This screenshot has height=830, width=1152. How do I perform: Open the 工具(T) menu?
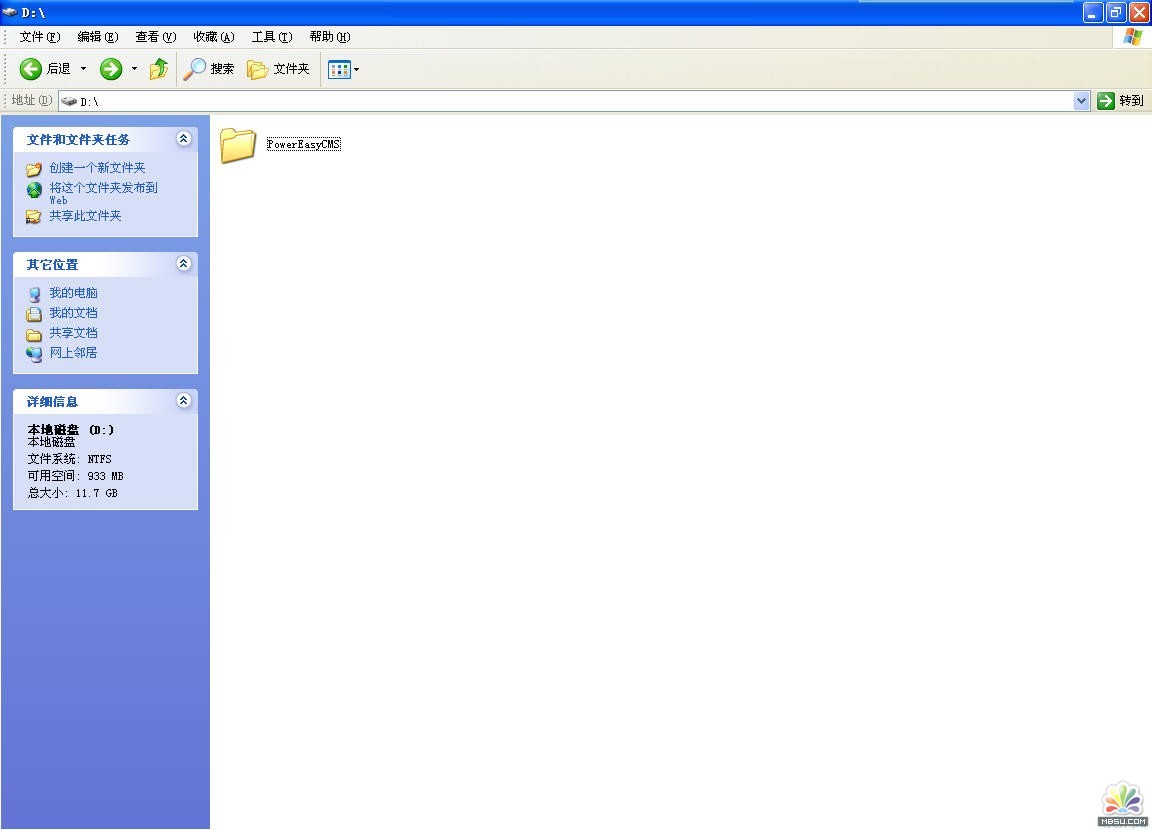(271, 37)
